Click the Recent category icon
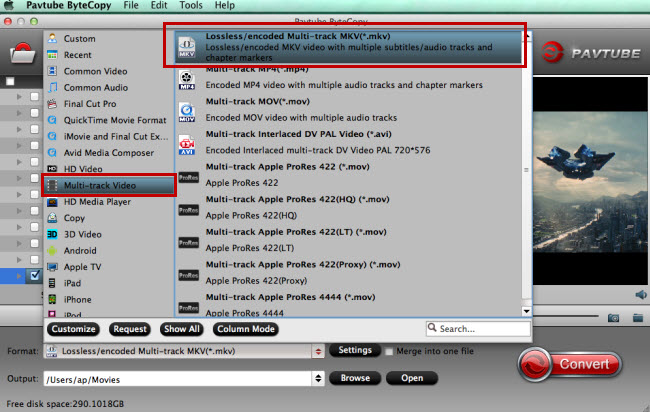Screen dimensions: 650x412 52,55
